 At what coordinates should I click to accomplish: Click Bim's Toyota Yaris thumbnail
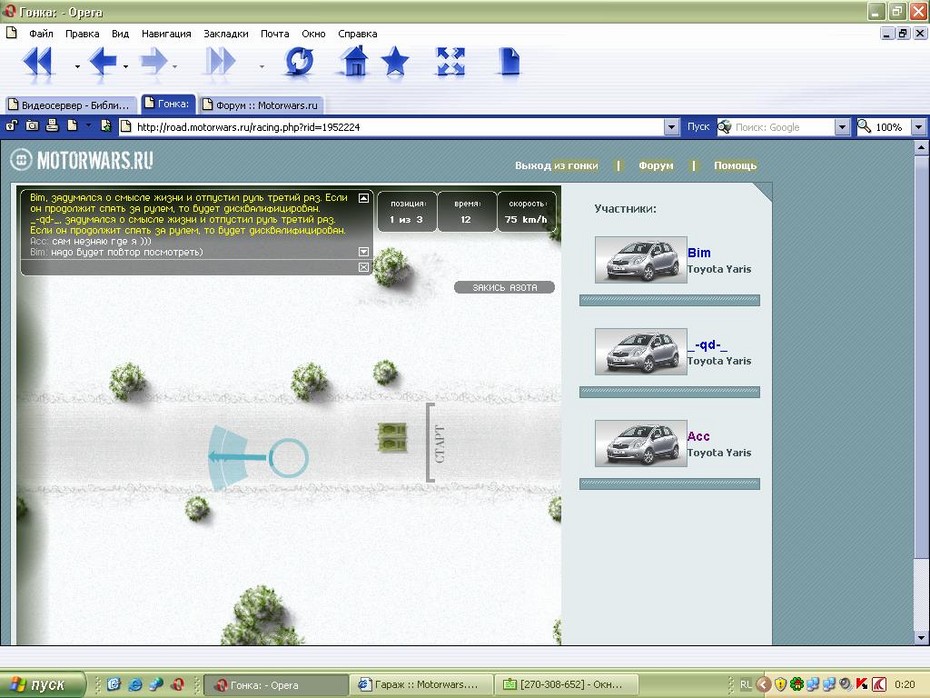pos(641,260)
